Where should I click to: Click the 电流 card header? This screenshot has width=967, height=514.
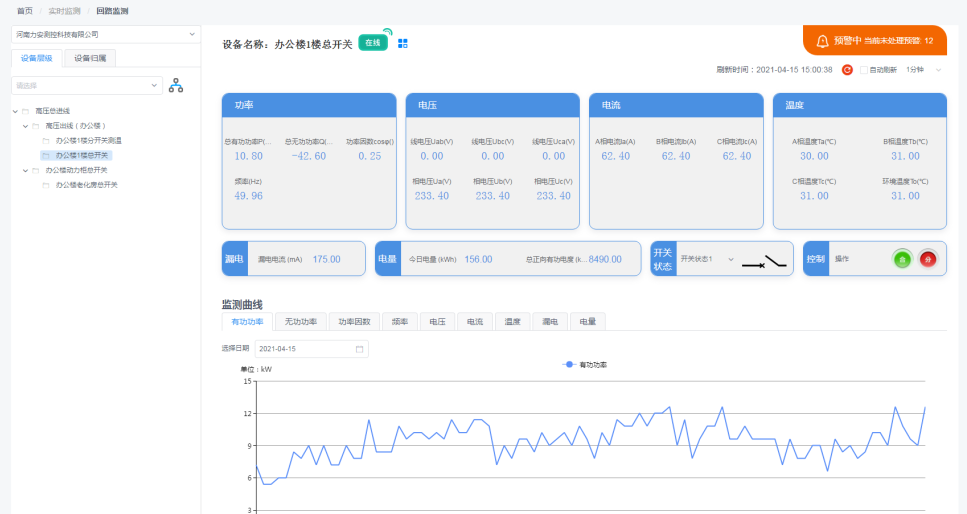coord(677,106)
